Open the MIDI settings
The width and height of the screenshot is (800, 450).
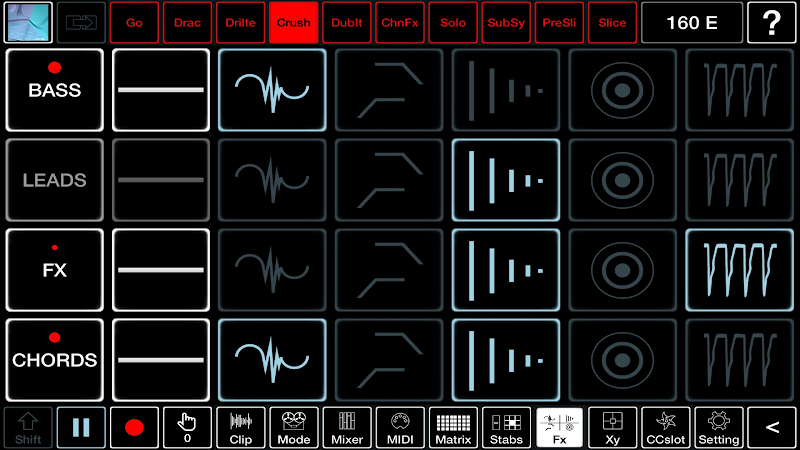pyautogui.click(x=399, y=428)
